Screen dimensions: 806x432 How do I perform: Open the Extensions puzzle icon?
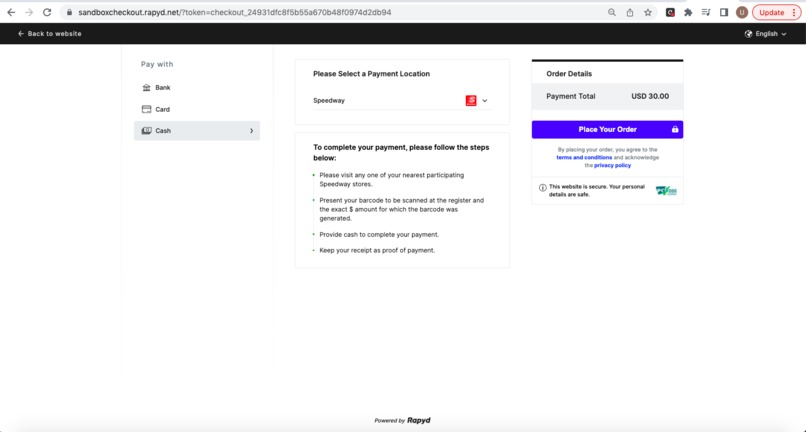(688, 12)
